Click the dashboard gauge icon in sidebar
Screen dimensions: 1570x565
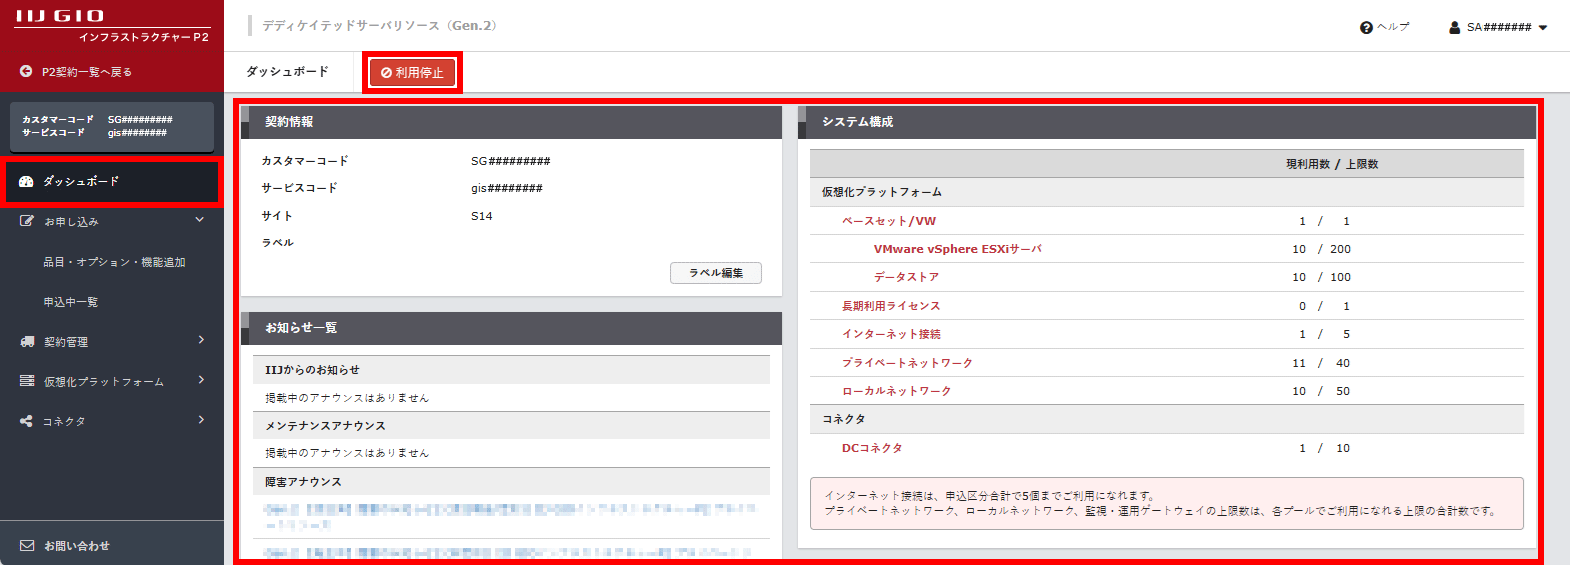coord(26,181)
